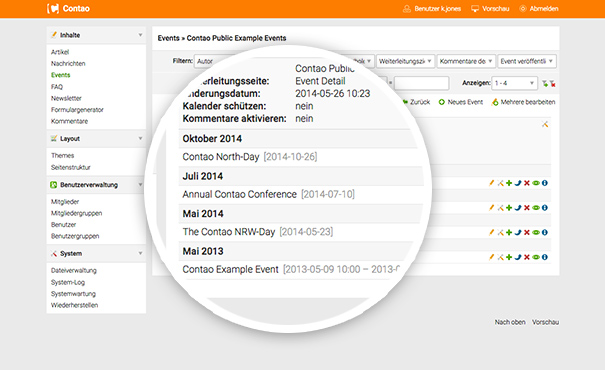Open Newsletter in the sidebar
605x370 pixels.
[66, 98]
